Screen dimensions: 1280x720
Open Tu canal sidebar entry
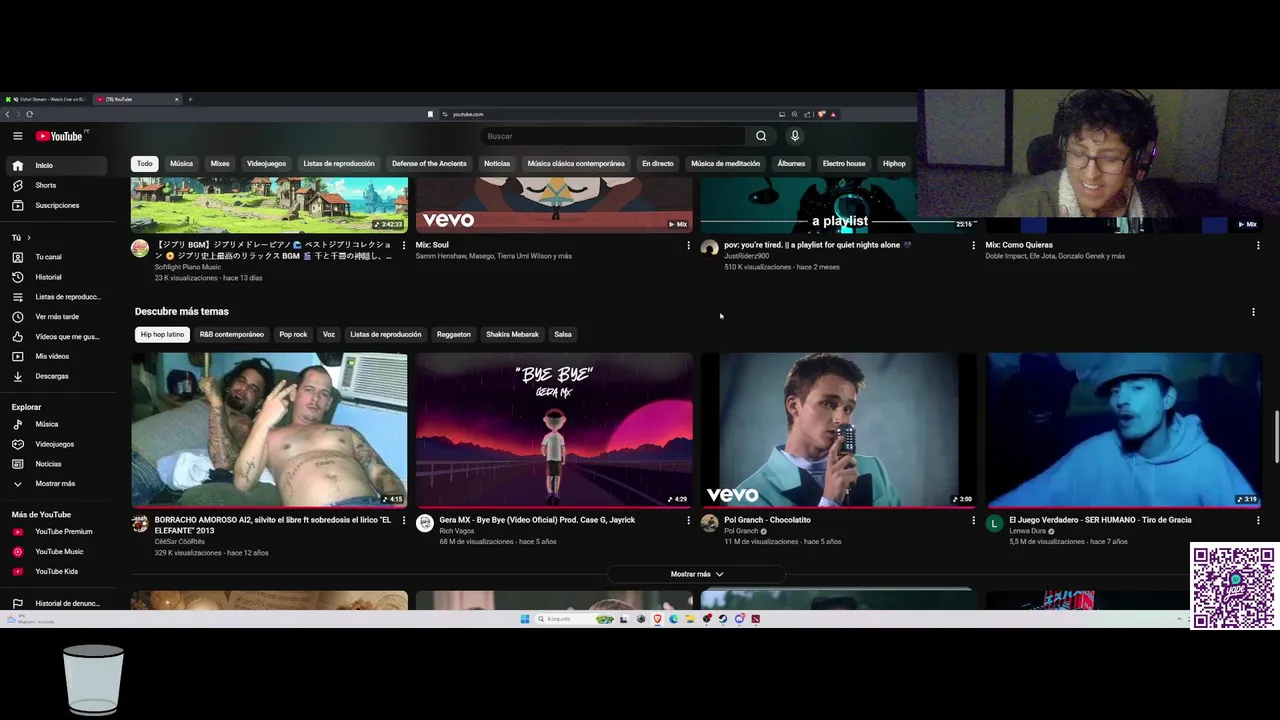click(58, 257)
